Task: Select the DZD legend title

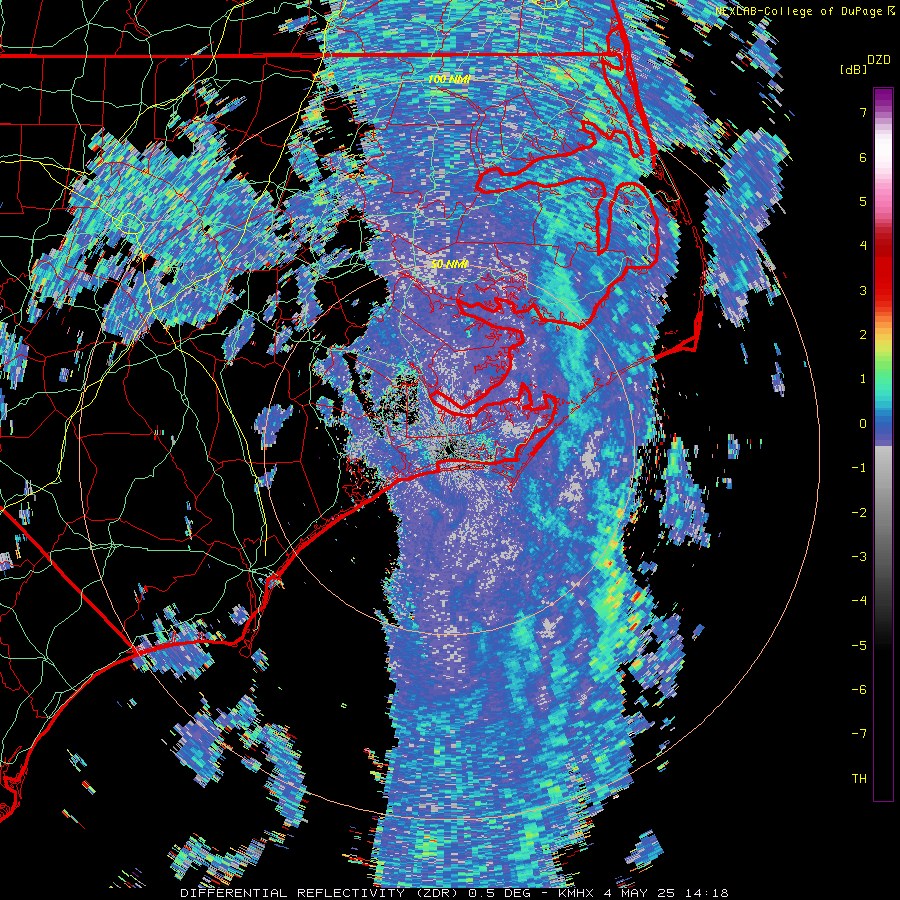Action: tap(879, 60)
